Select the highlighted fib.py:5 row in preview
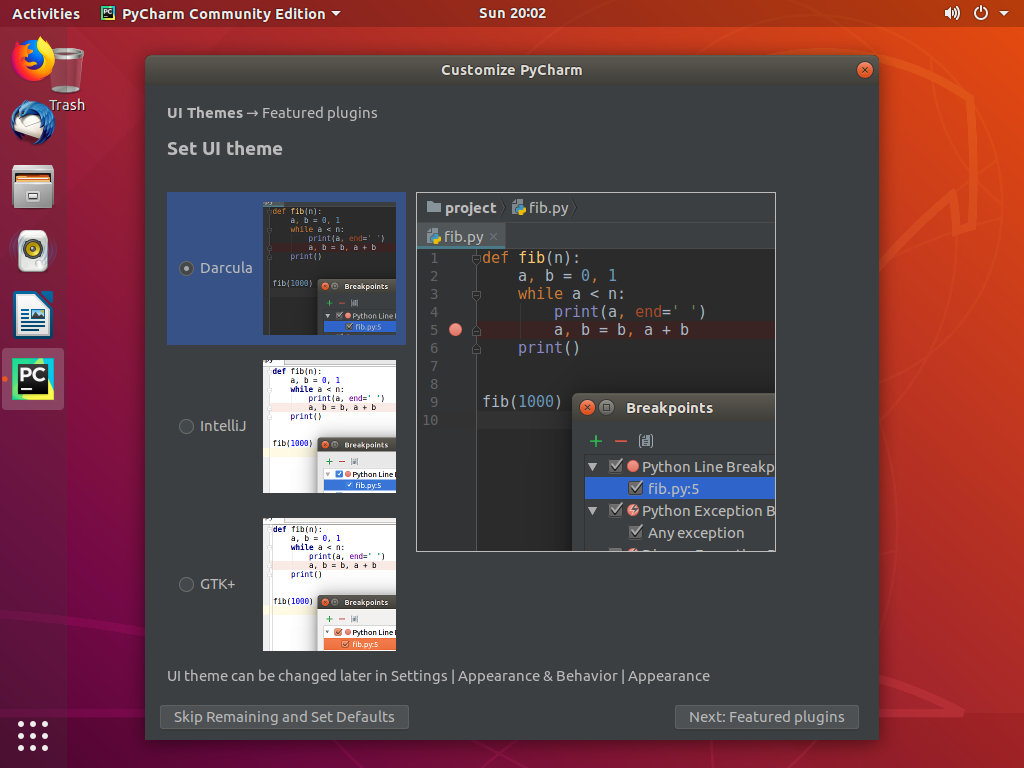This screenshot has height=768, width=1024. (679, 488)
